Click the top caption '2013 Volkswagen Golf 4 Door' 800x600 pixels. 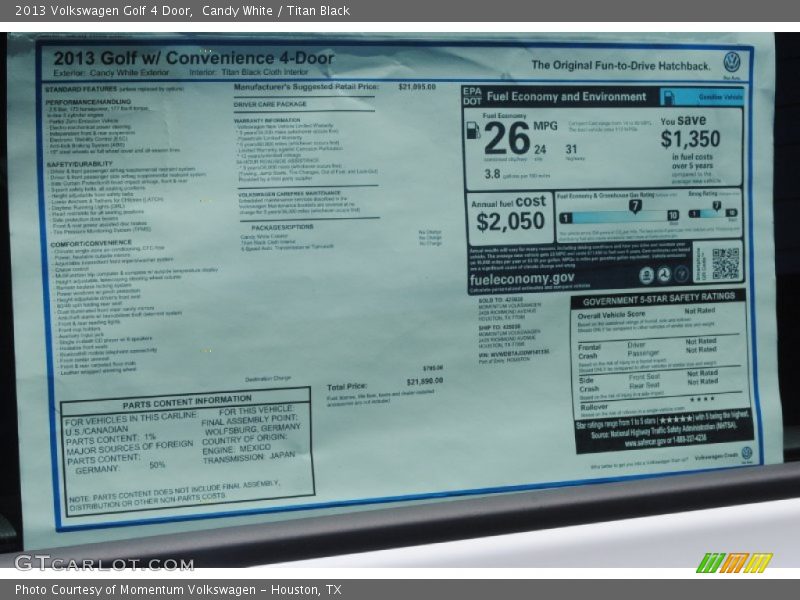click(x=104, y=11)
